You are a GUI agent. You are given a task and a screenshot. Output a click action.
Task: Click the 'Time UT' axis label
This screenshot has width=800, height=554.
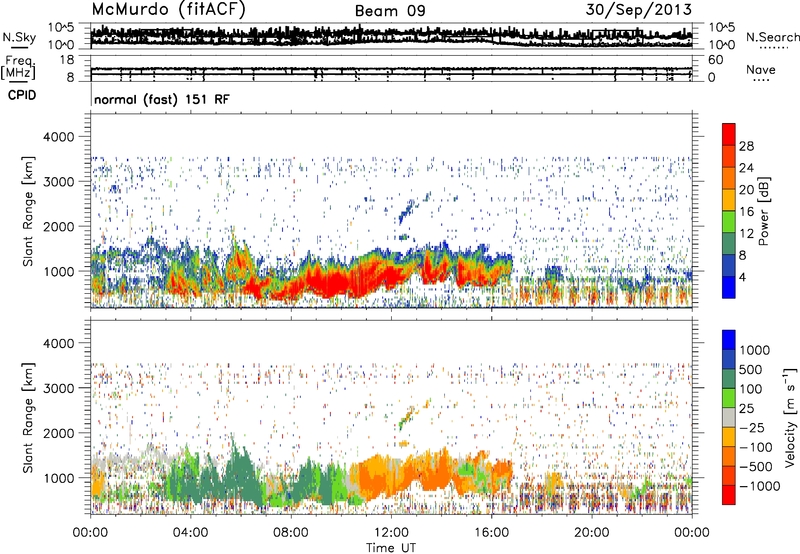pyautogui.click(x=391, y=547)
